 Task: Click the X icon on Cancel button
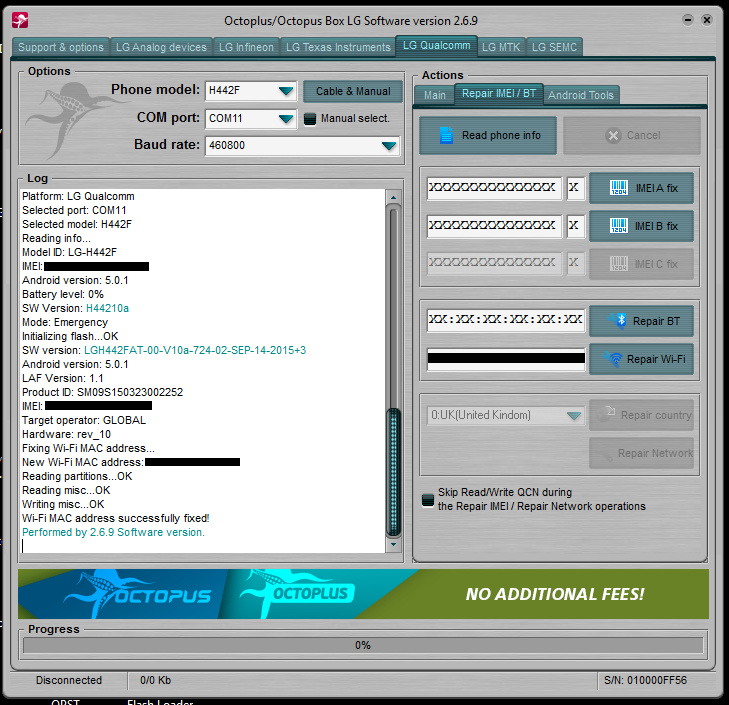click(x=613, y=135)
